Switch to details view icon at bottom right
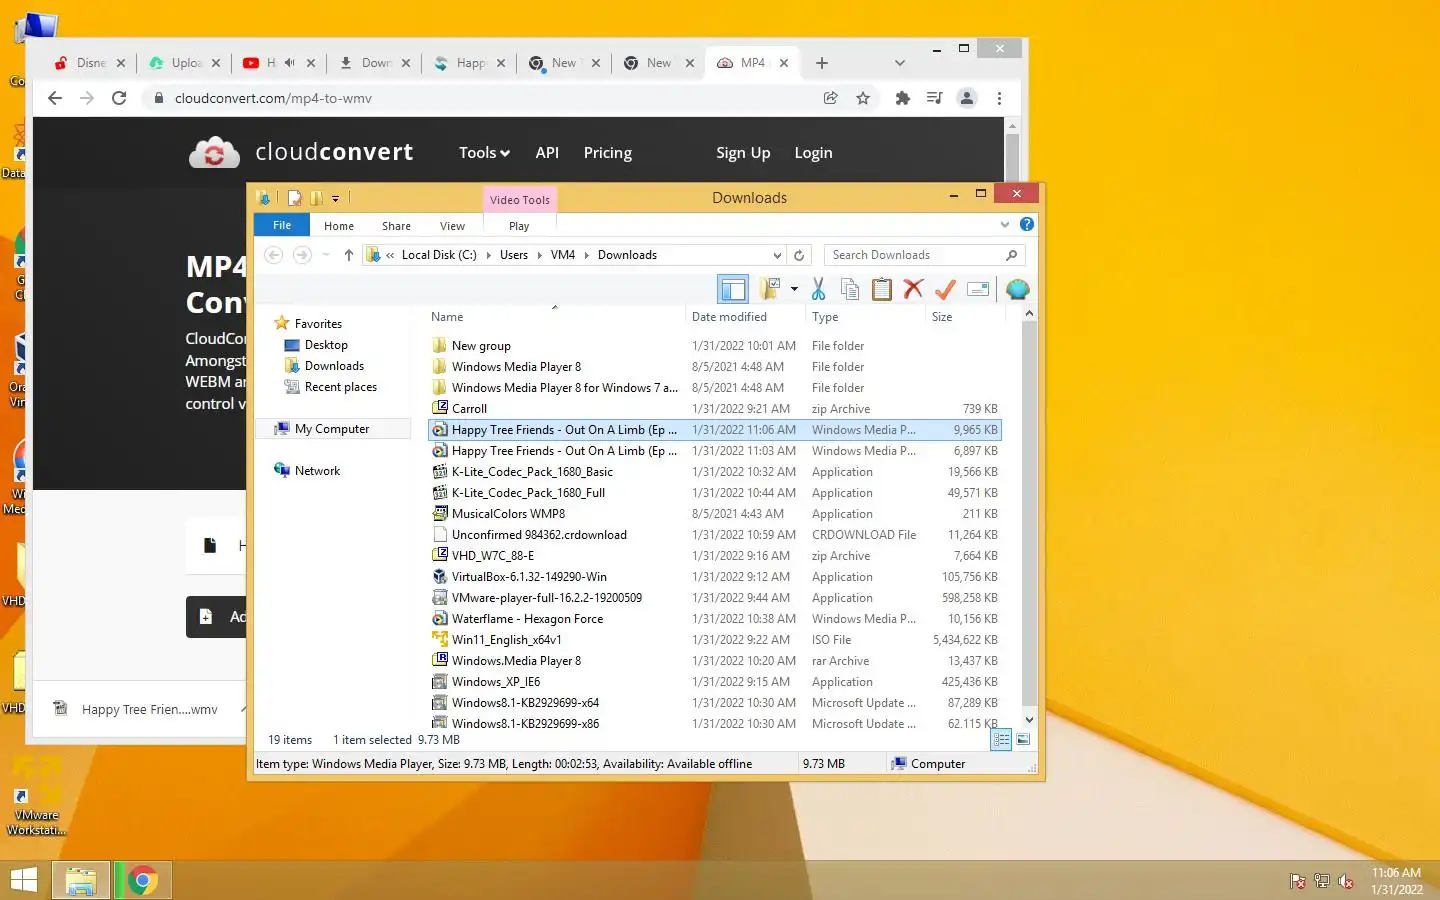Viewport: 1440px width, 900px height. 1001,740
